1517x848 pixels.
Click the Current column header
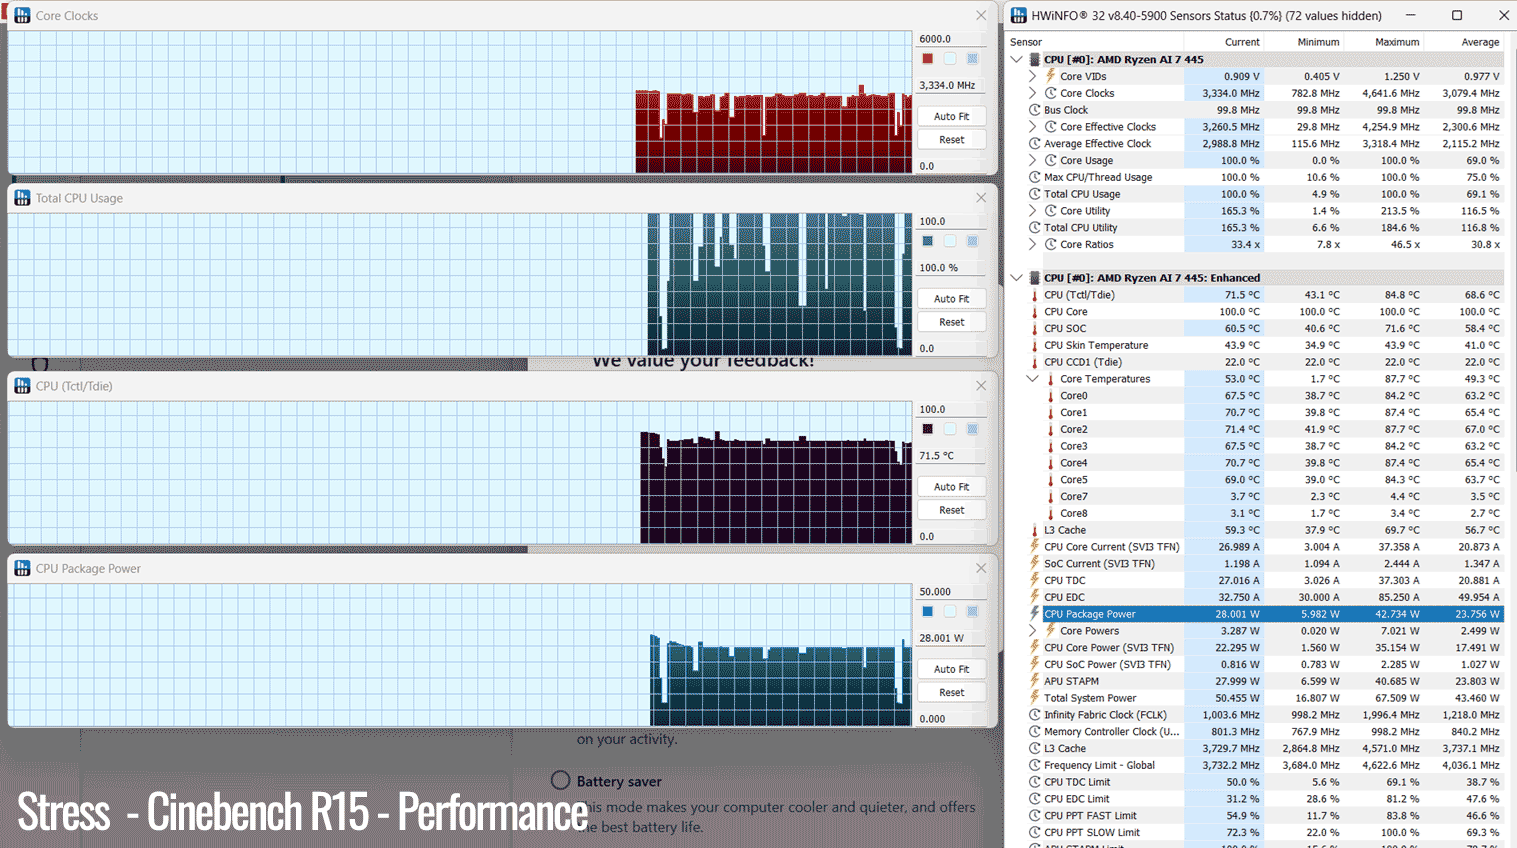click(1224, 42)
